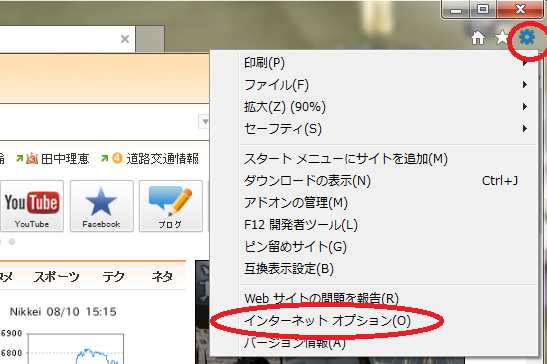The width and height of the screenshot is (547, 364).
Task: Maximize the browser window
Action: click(x=483, y=9)
